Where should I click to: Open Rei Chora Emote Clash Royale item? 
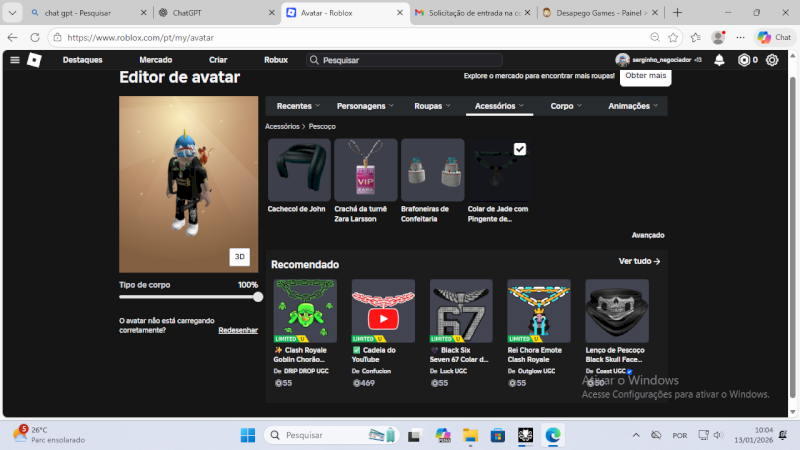point(539,311)
